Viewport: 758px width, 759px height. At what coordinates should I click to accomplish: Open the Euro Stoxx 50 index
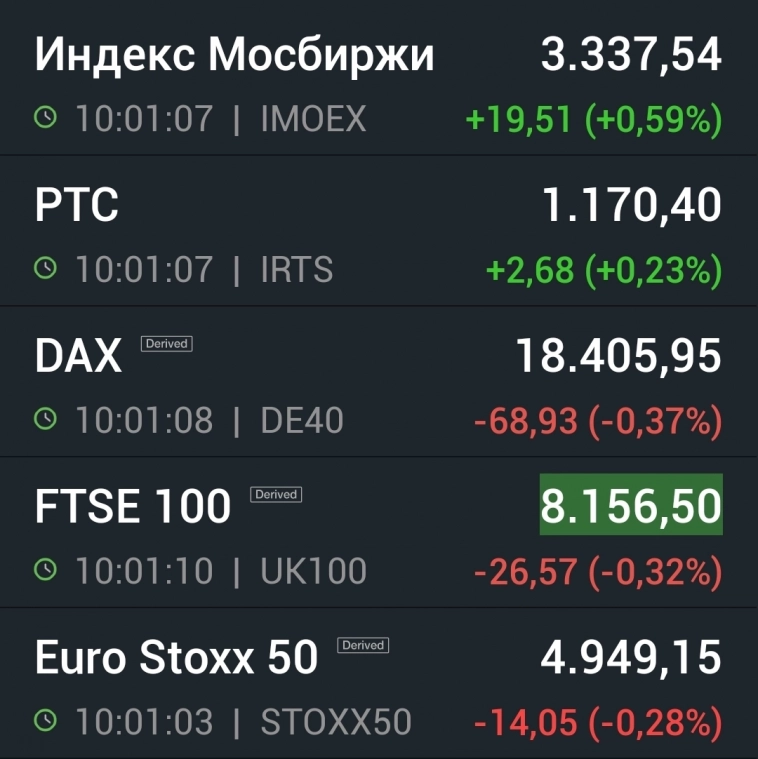click(176, 658)
